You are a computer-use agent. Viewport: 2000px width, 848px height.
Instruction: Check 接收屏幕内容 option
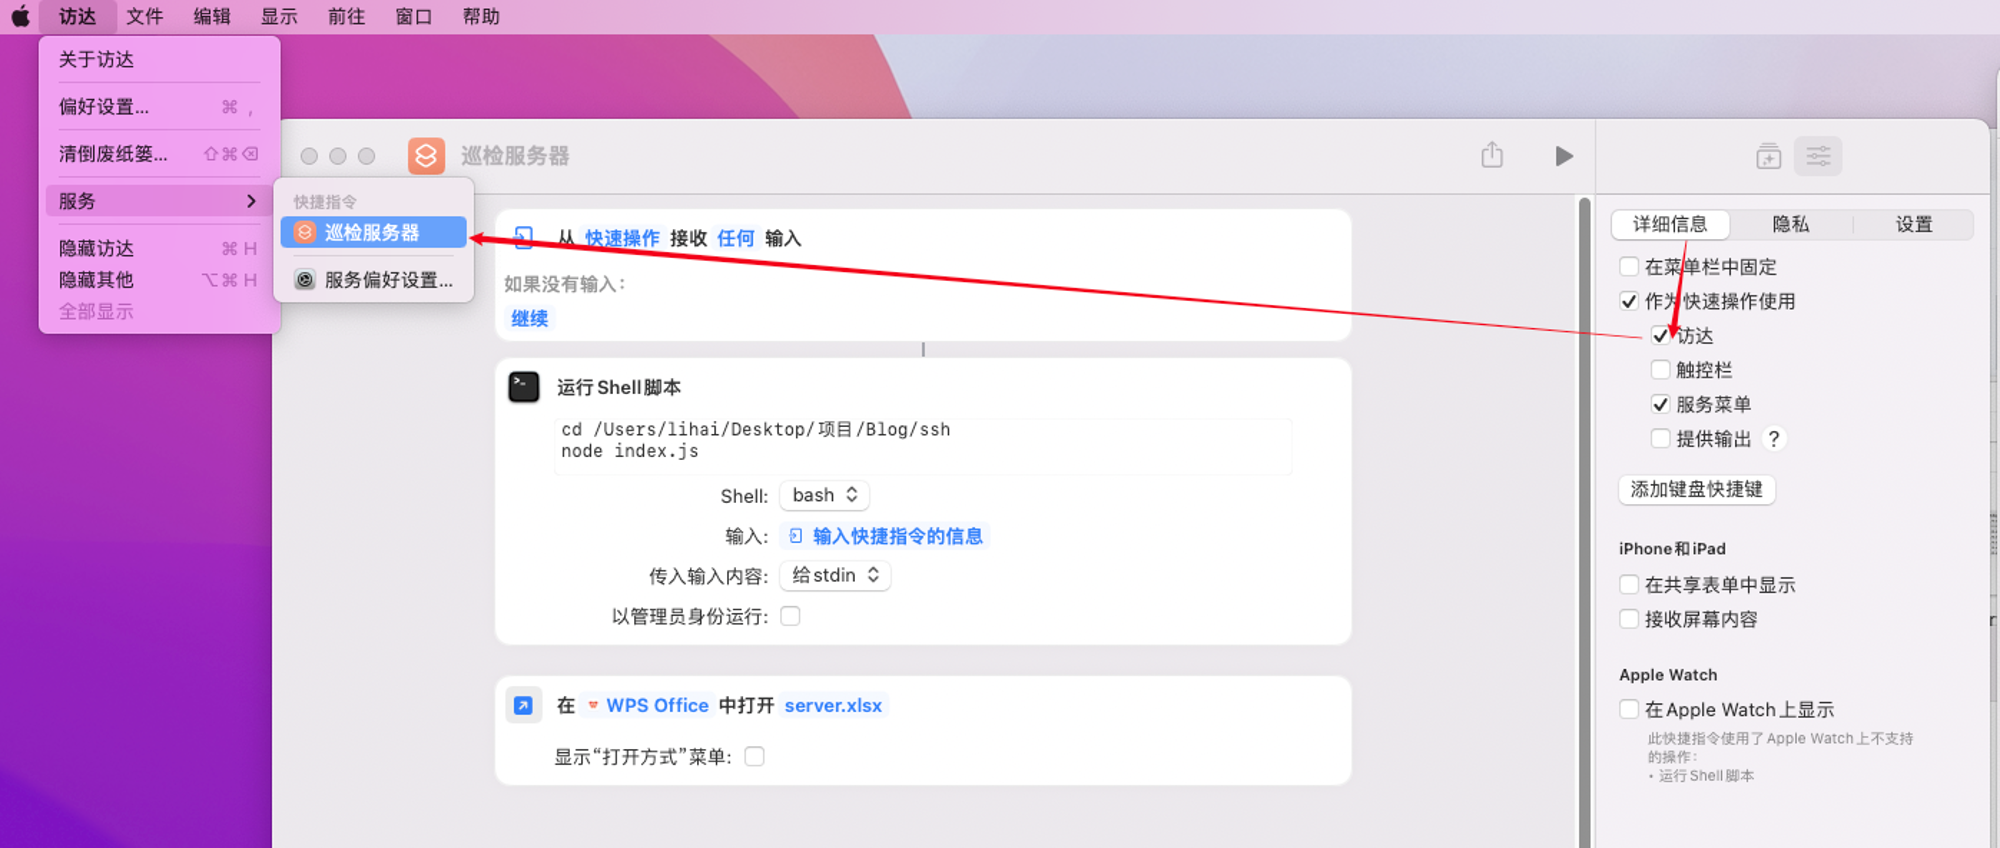(1629, 619)
